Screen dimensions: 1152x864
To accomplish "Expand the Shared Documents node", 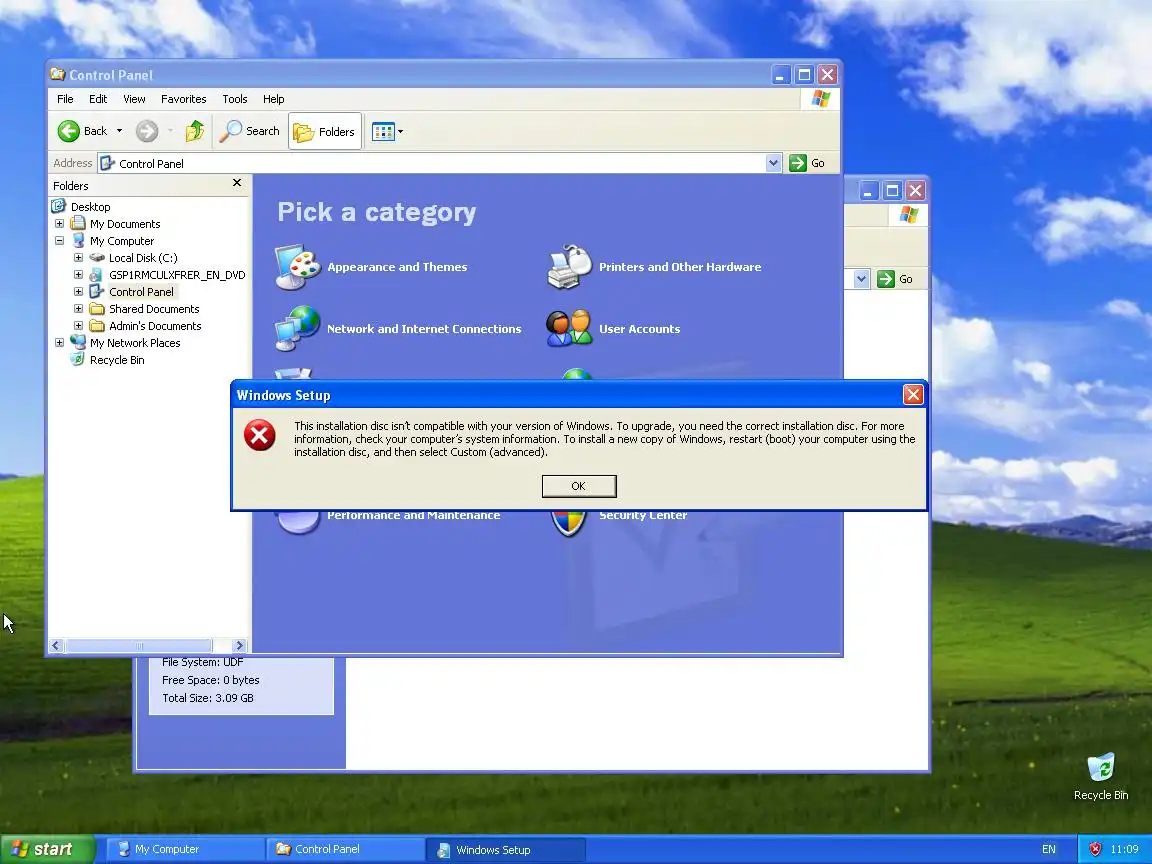I will pos(79,309).
